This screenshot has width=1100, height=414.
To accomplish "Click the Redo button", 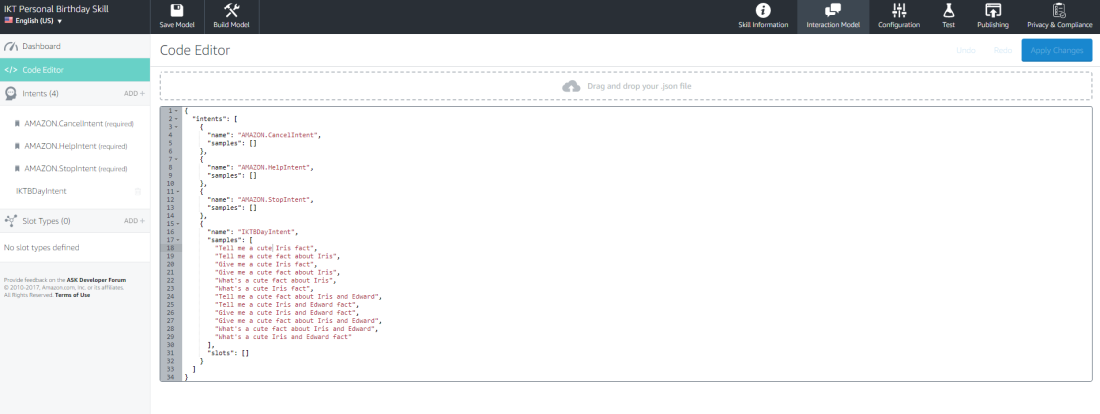I will (x=1002, y=51).
